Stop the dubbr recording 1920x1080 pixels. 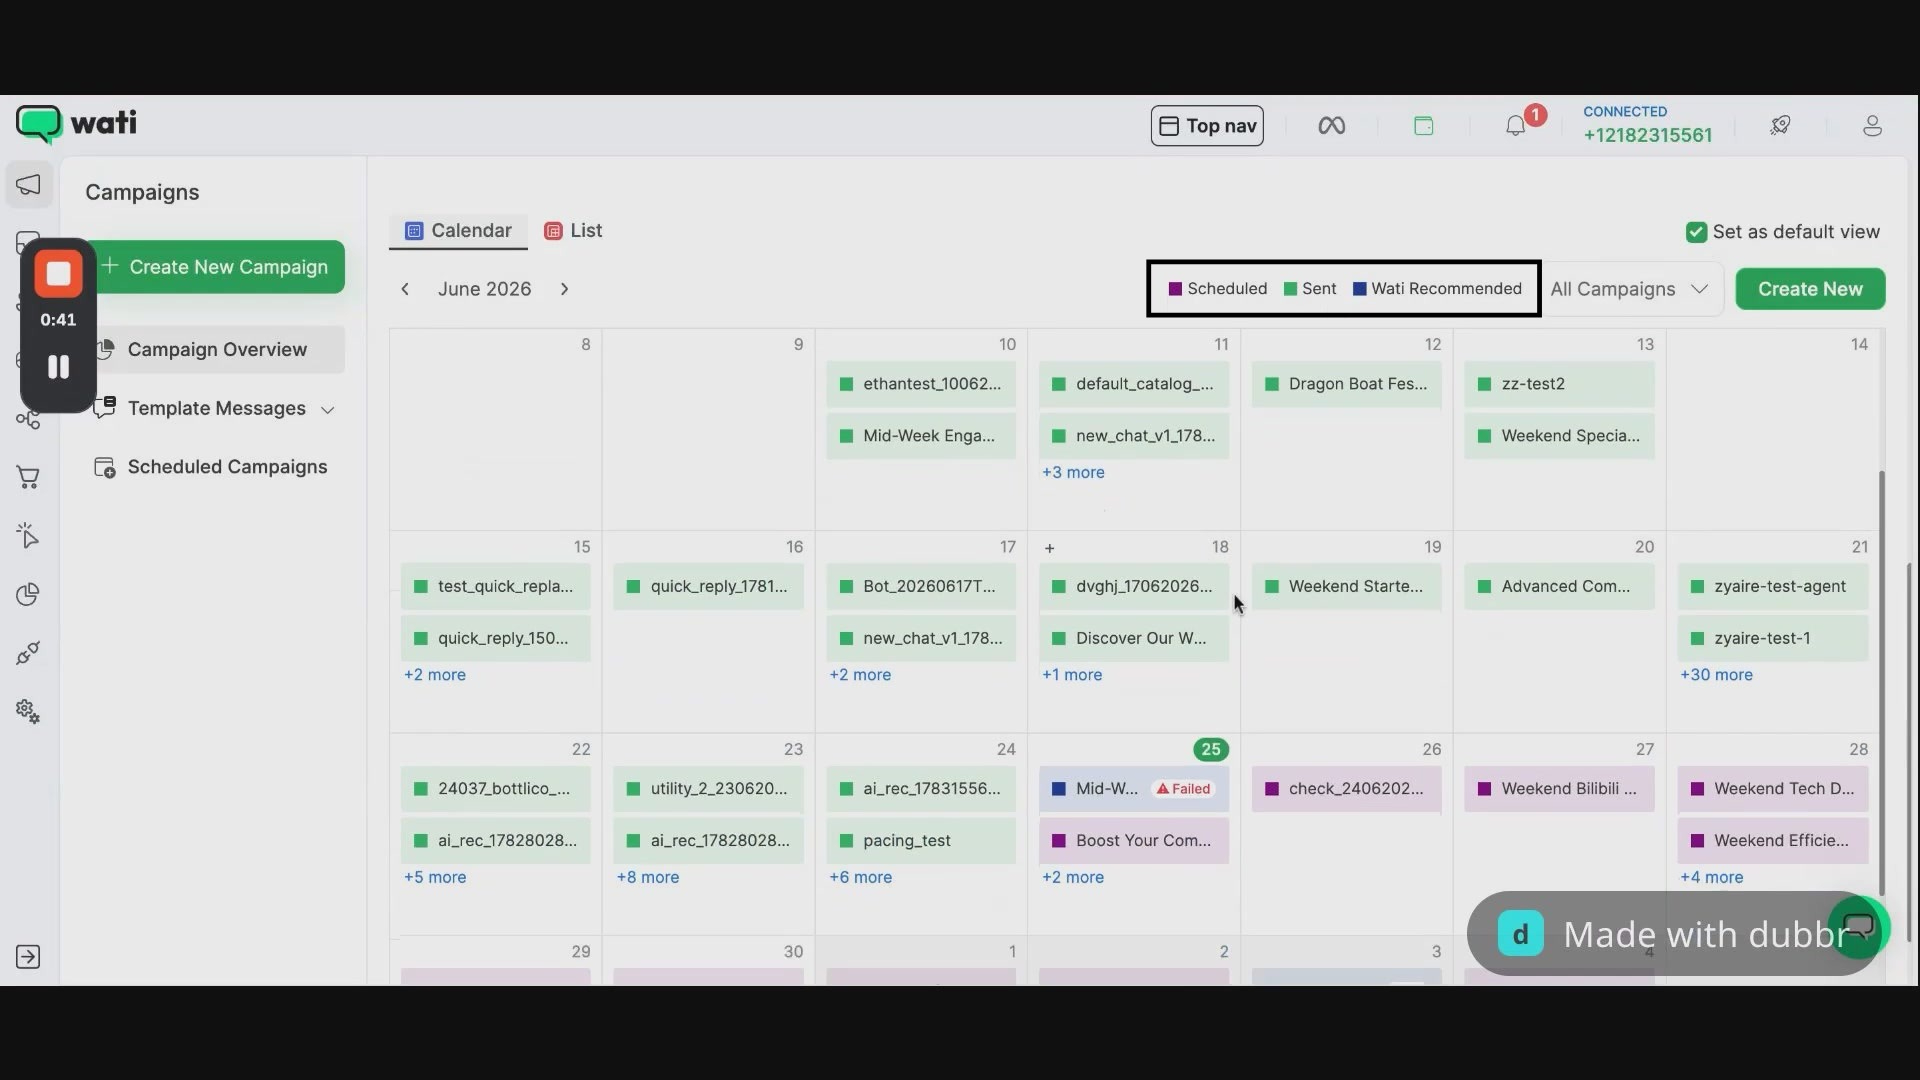point(58,274)
